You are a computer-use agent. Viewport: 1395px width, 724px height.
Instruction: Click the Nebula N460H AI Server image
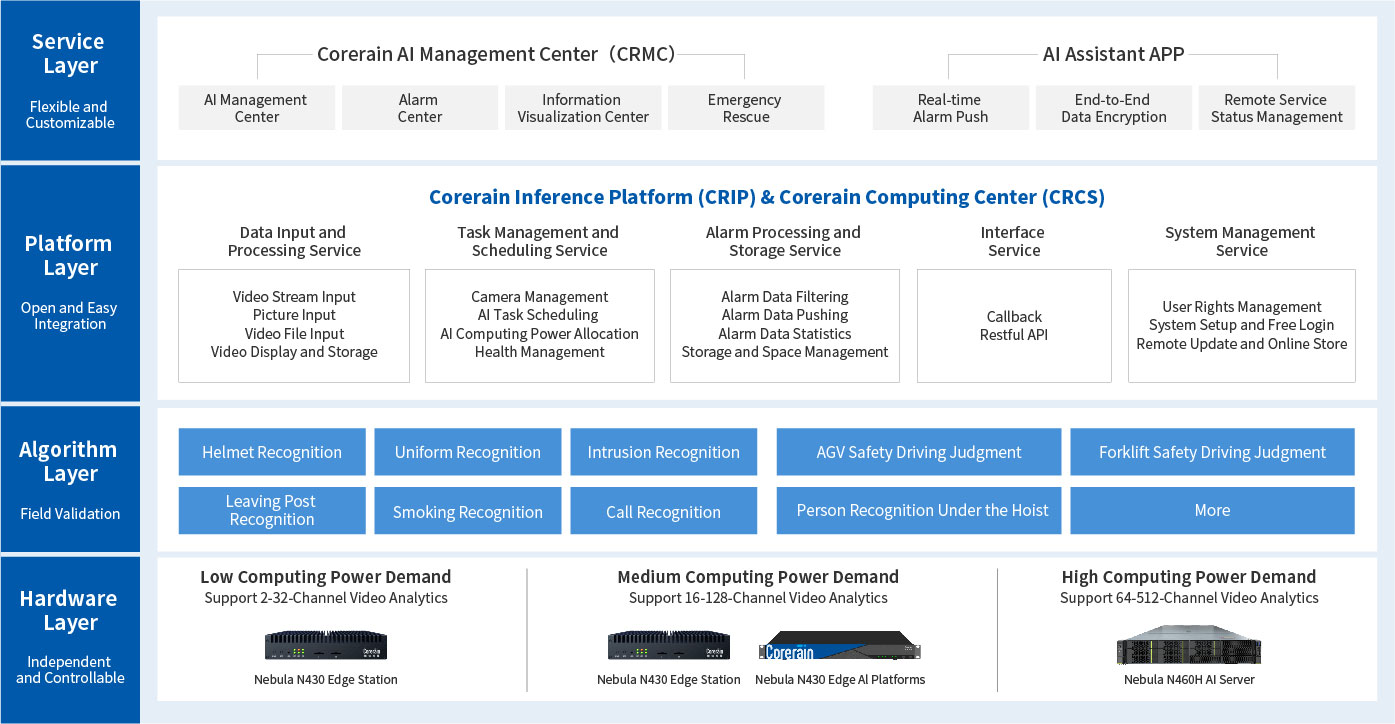1189,645
